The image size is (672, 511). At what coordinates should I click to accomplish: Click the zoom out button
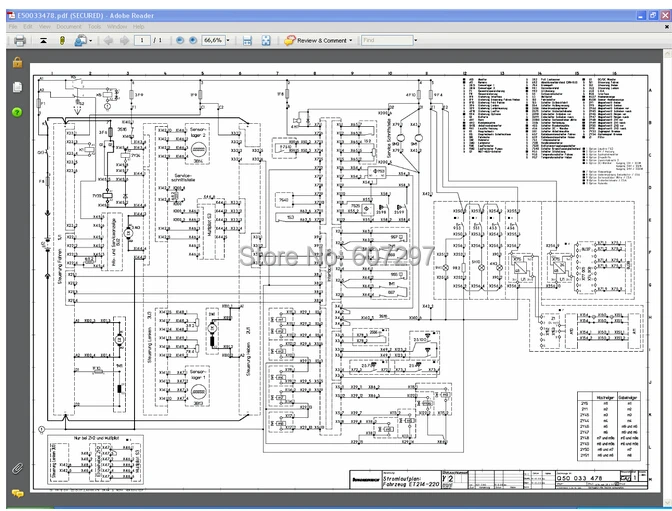pos(180,40)
